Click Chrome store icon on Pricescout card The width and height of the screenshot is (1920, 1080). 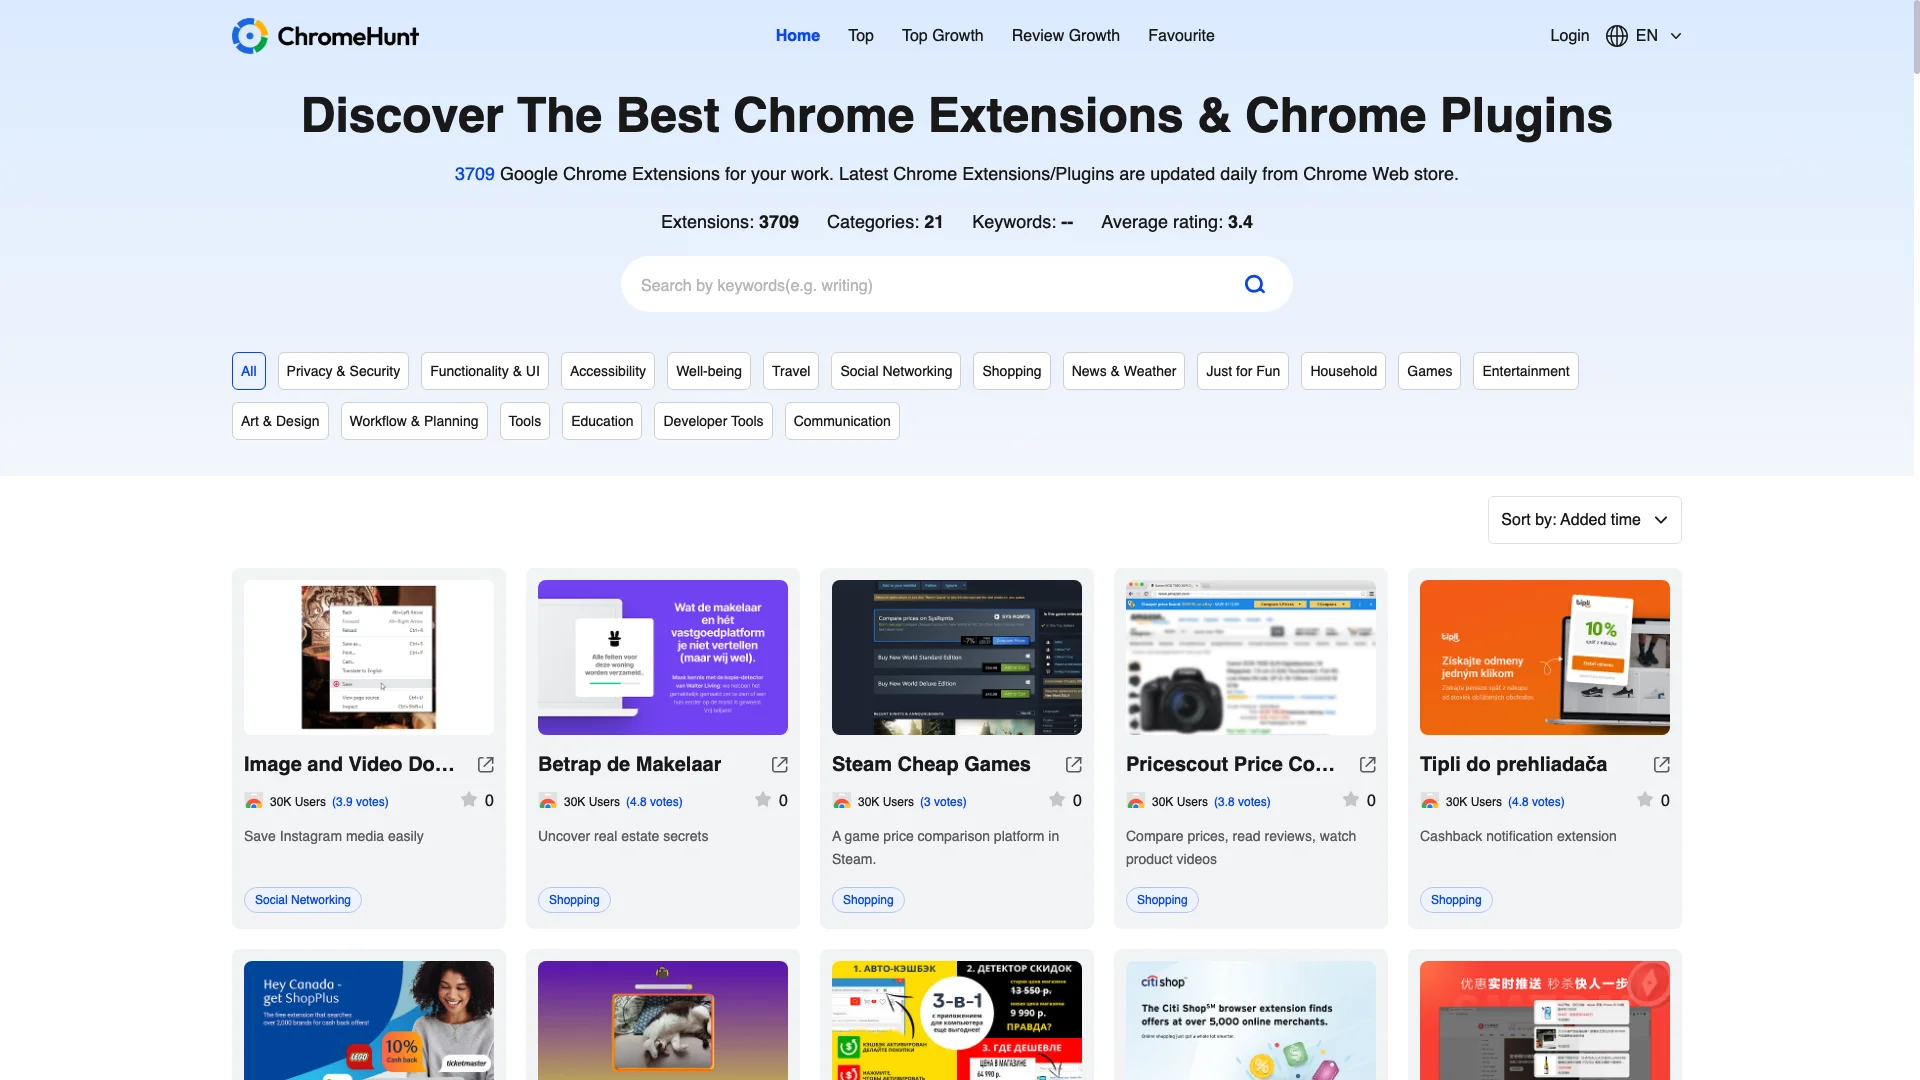[x=1136, y=802]
